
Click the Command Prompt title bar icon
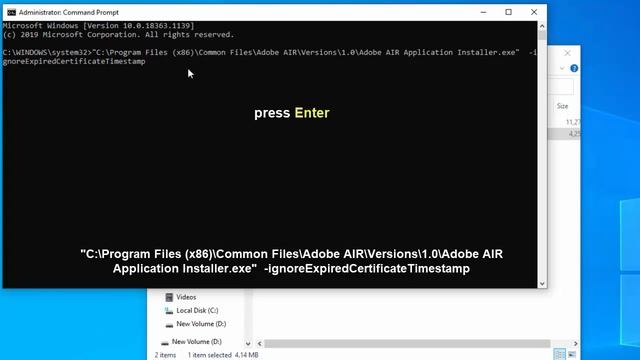11,13
